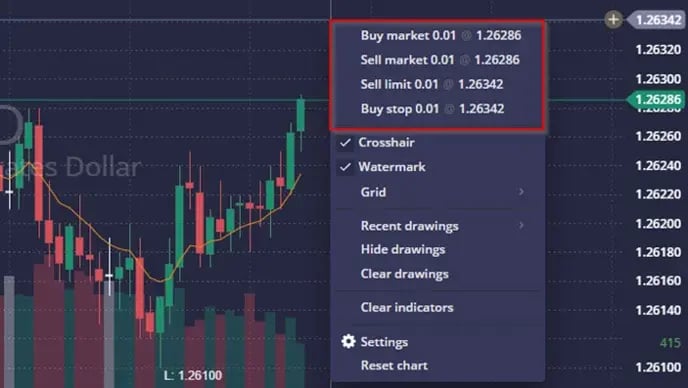Open the Grid menu entry
Screen dimensions: 688x388
coord(439,192)
